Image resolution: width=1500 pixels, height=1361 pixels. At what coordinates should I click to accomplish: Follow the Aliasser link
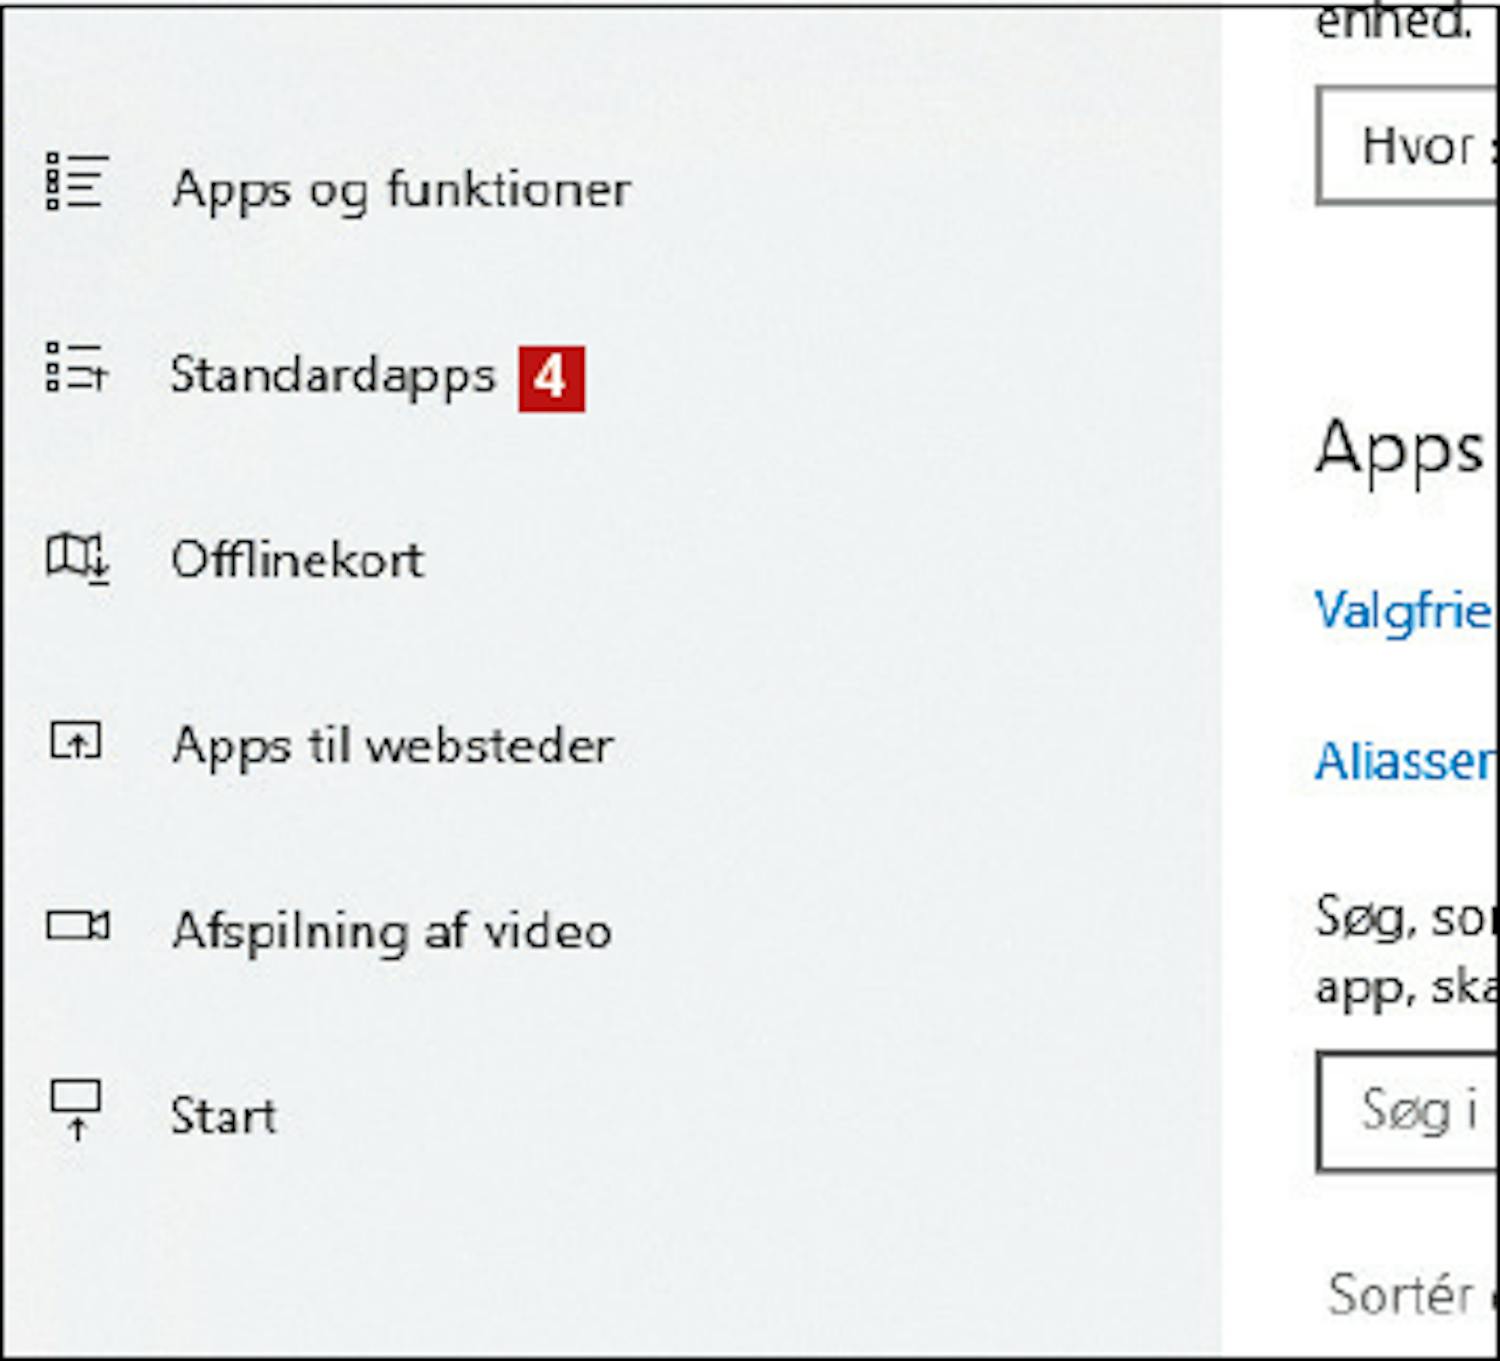pyautogui.click(x=1404, y=762)
